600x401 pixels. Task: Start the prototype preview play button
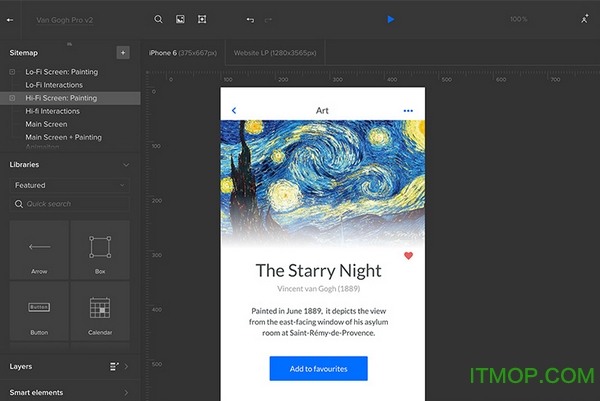click(x=391, y=19)
